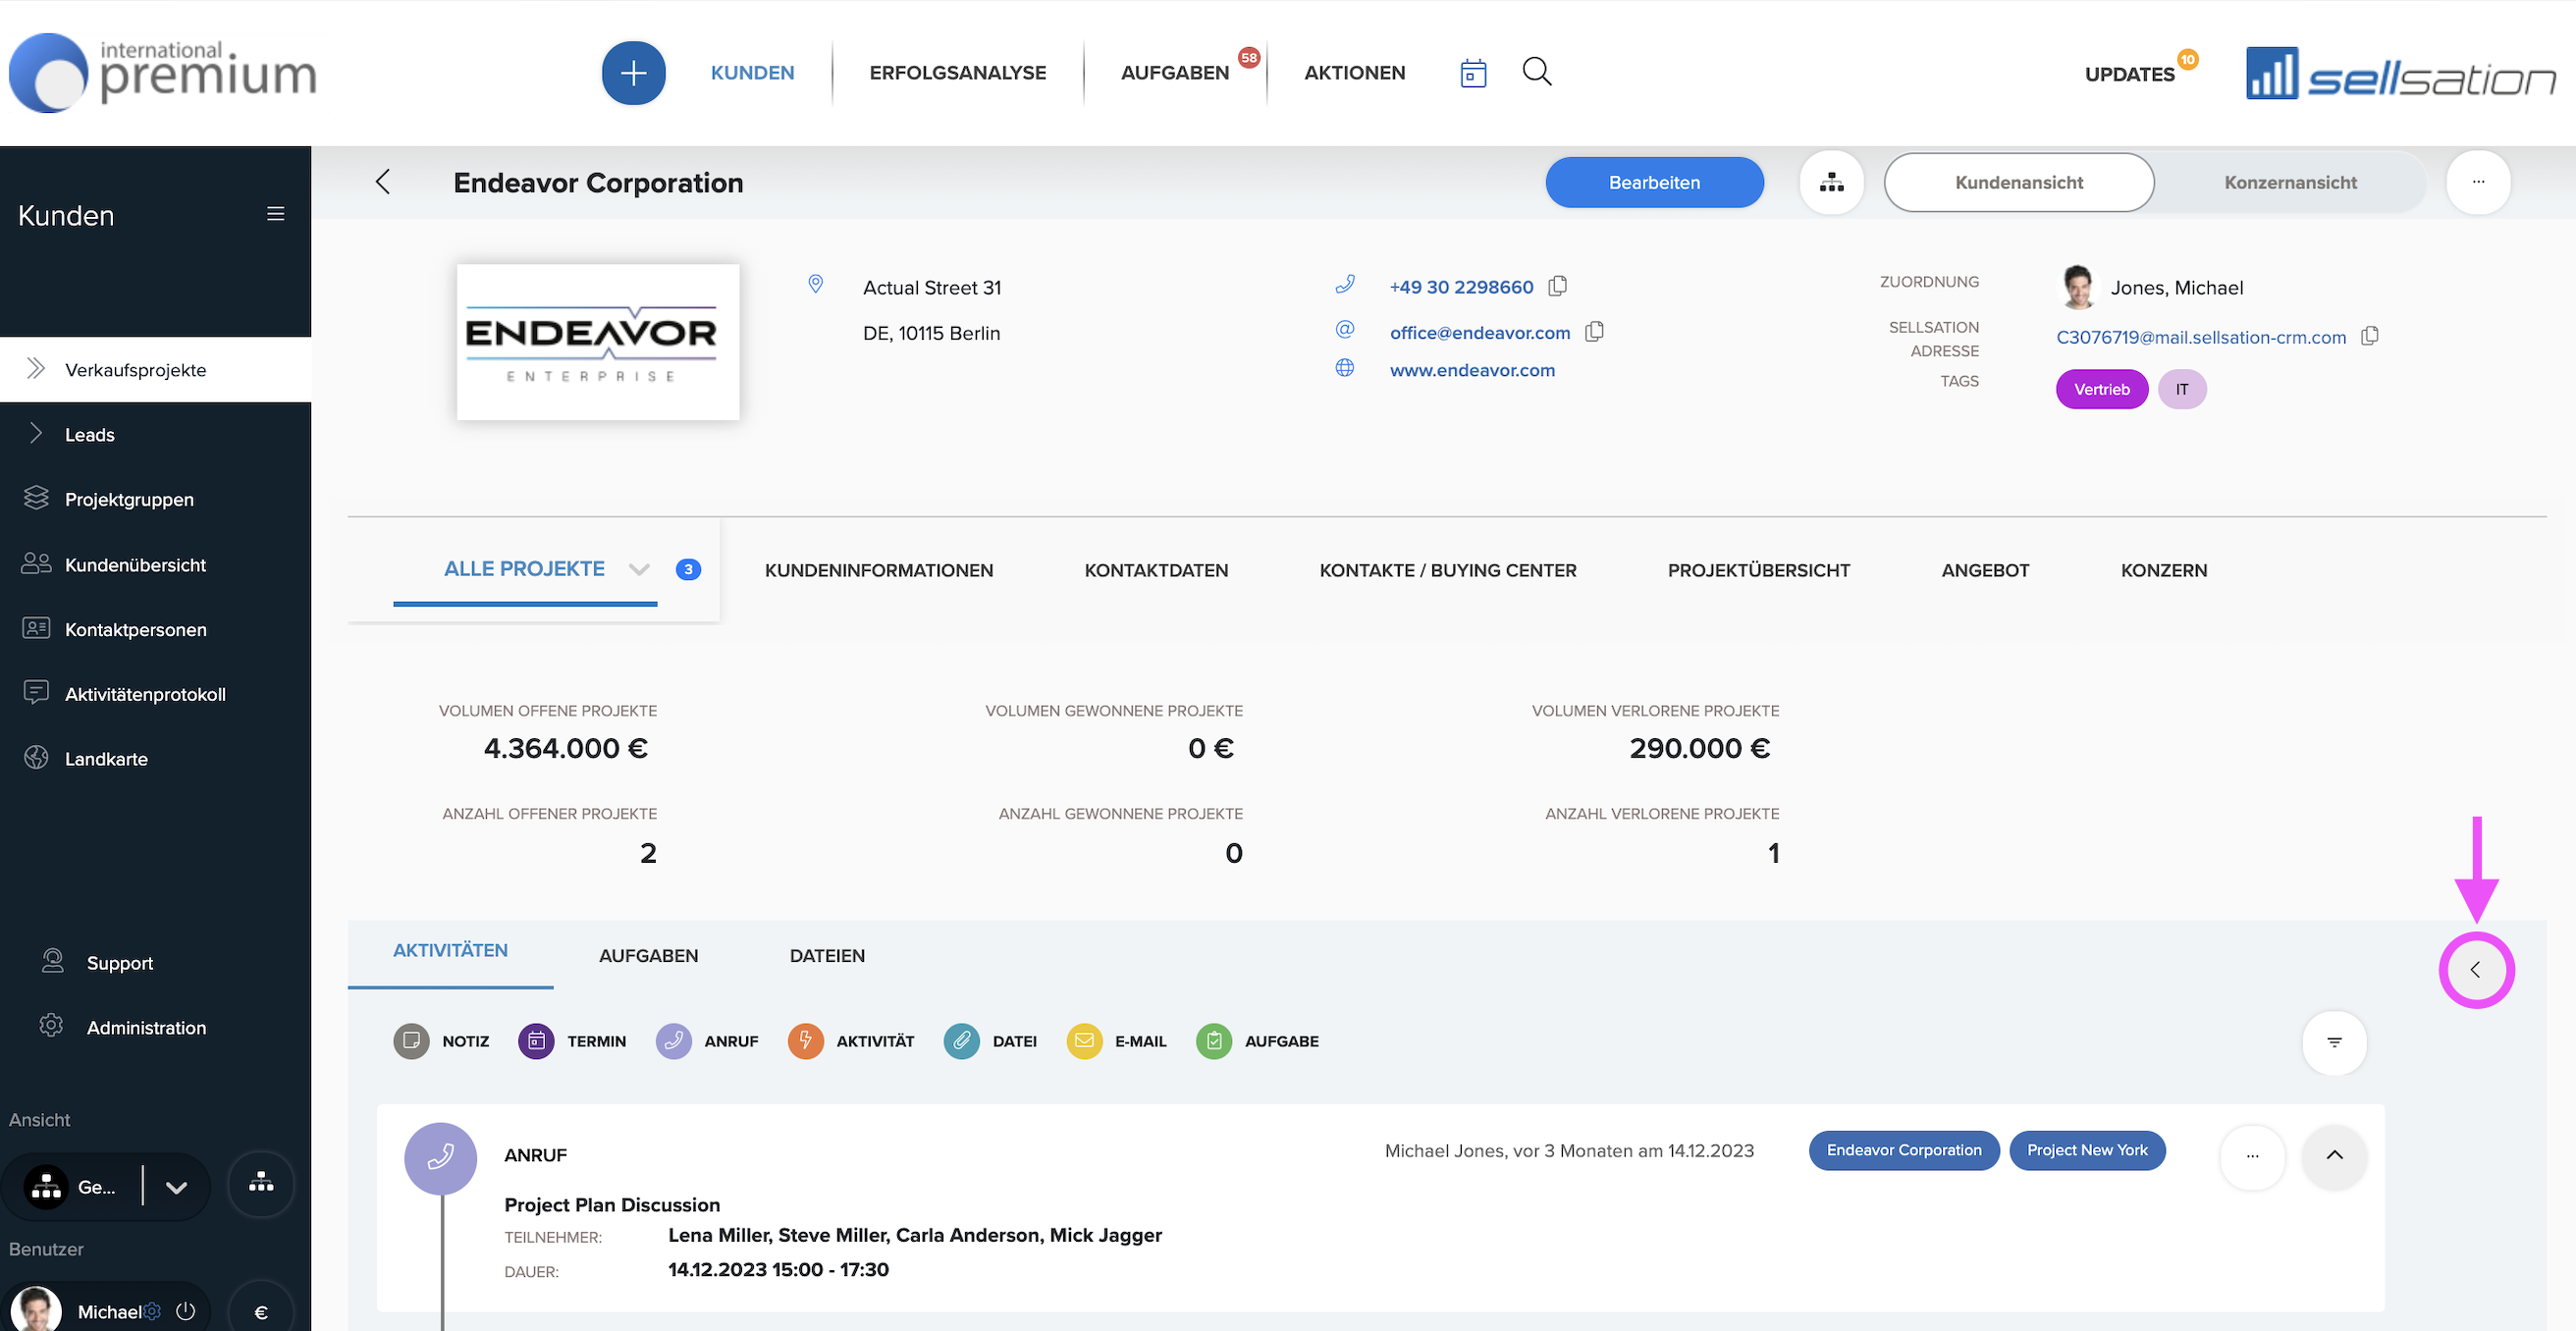Screen dimensions: 2576x1331
Task: Open the Updates notifications
Action: pos(2129,74)
